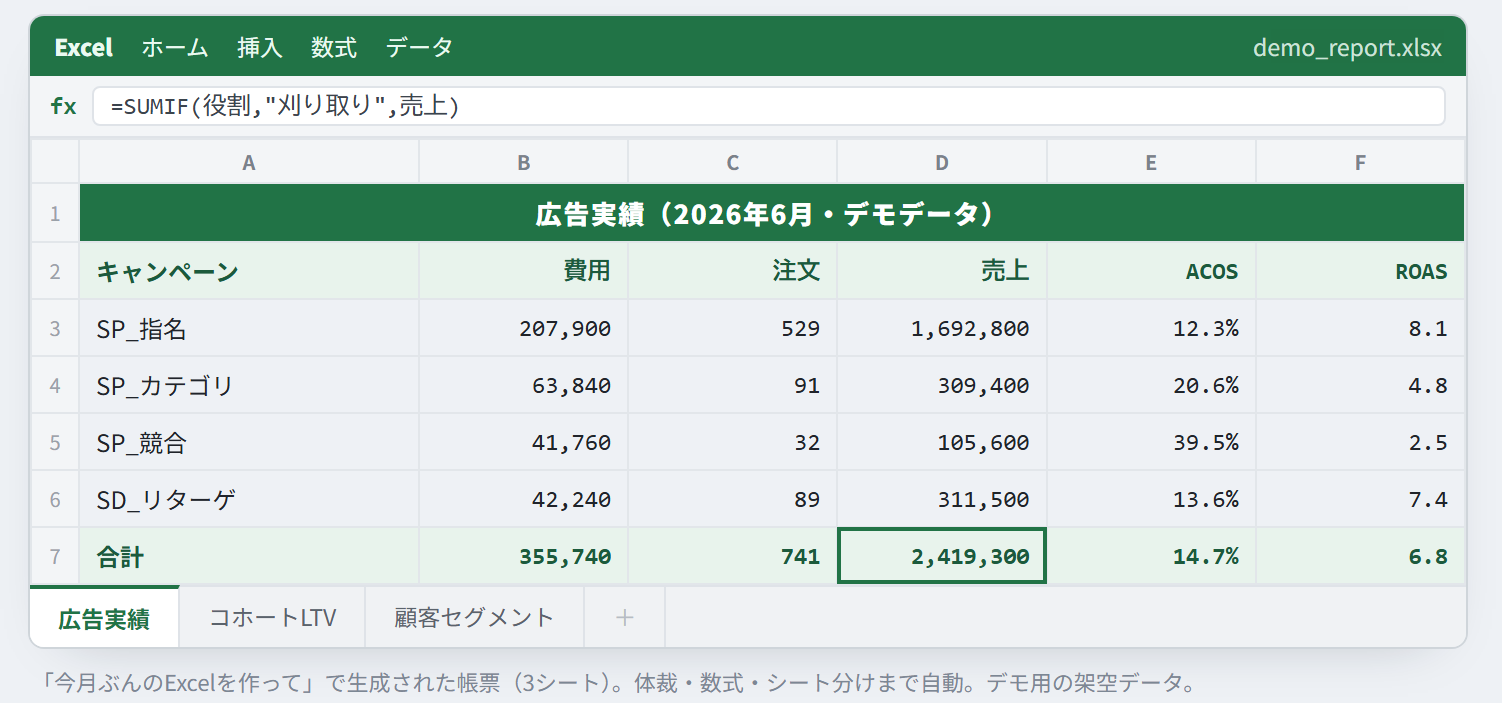1502x703 pixels.
Task: Select ACOS cell 39.5%
Action: click(x=1151, y=442)
